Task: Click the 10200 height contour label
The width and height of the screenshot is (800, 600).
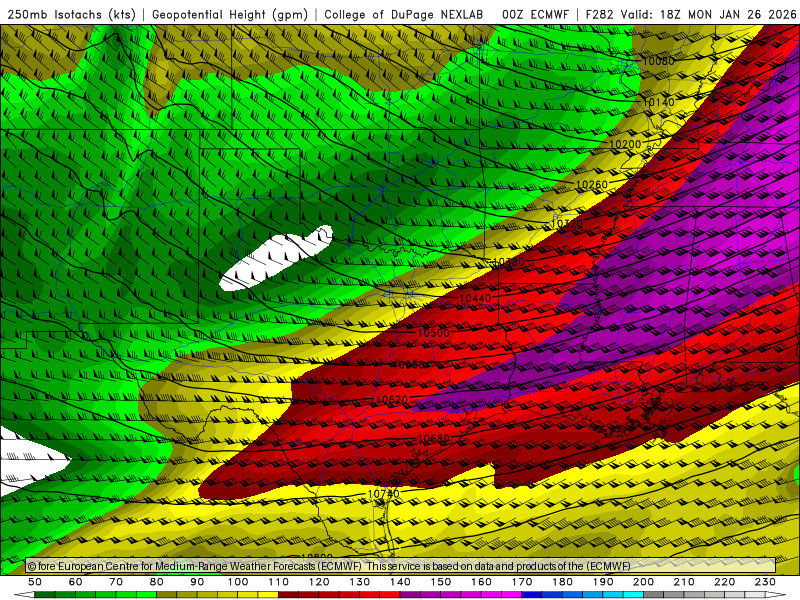Action: click(626, 144)
